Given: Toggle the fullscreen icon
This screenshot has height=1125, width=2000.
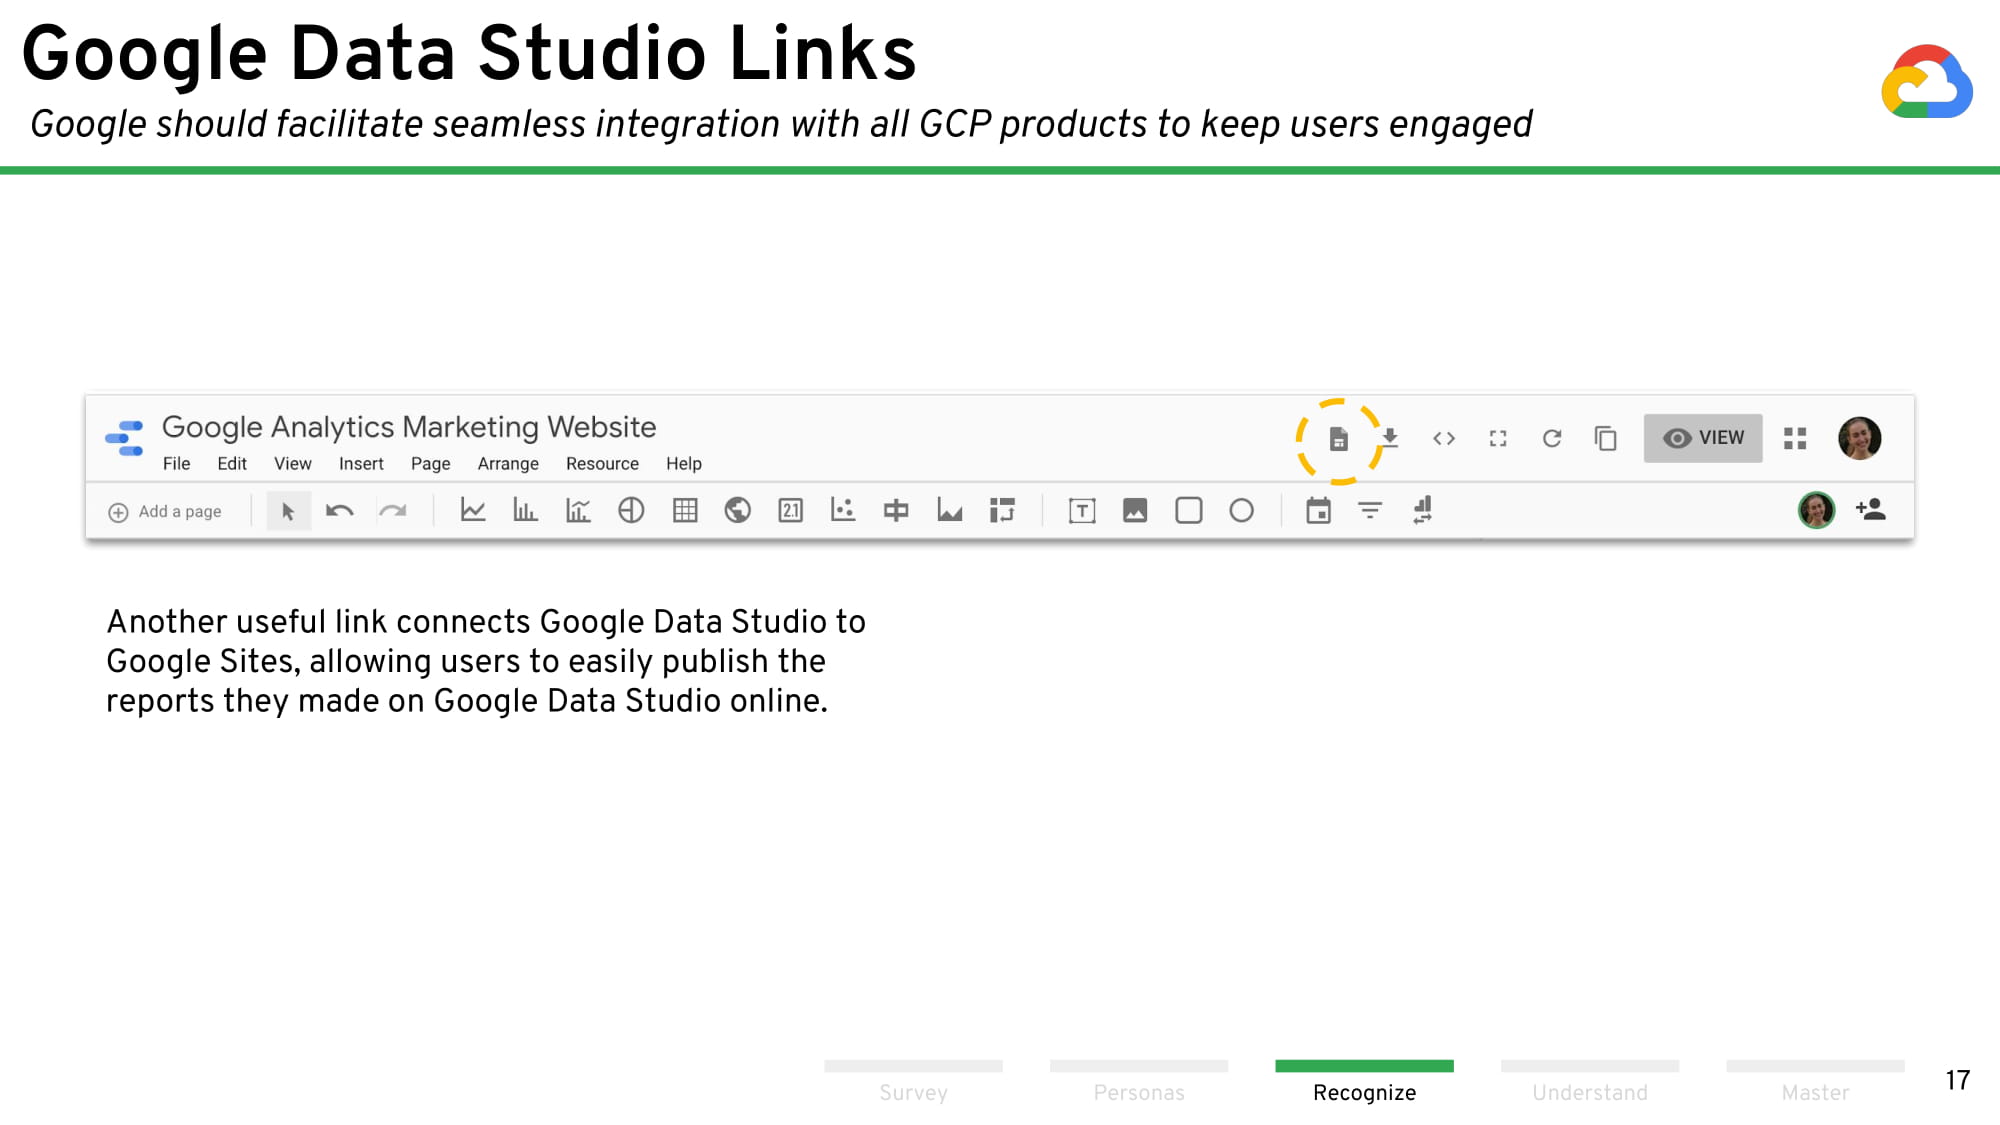Looking at the screenshot, I should tap(1498, 438).
